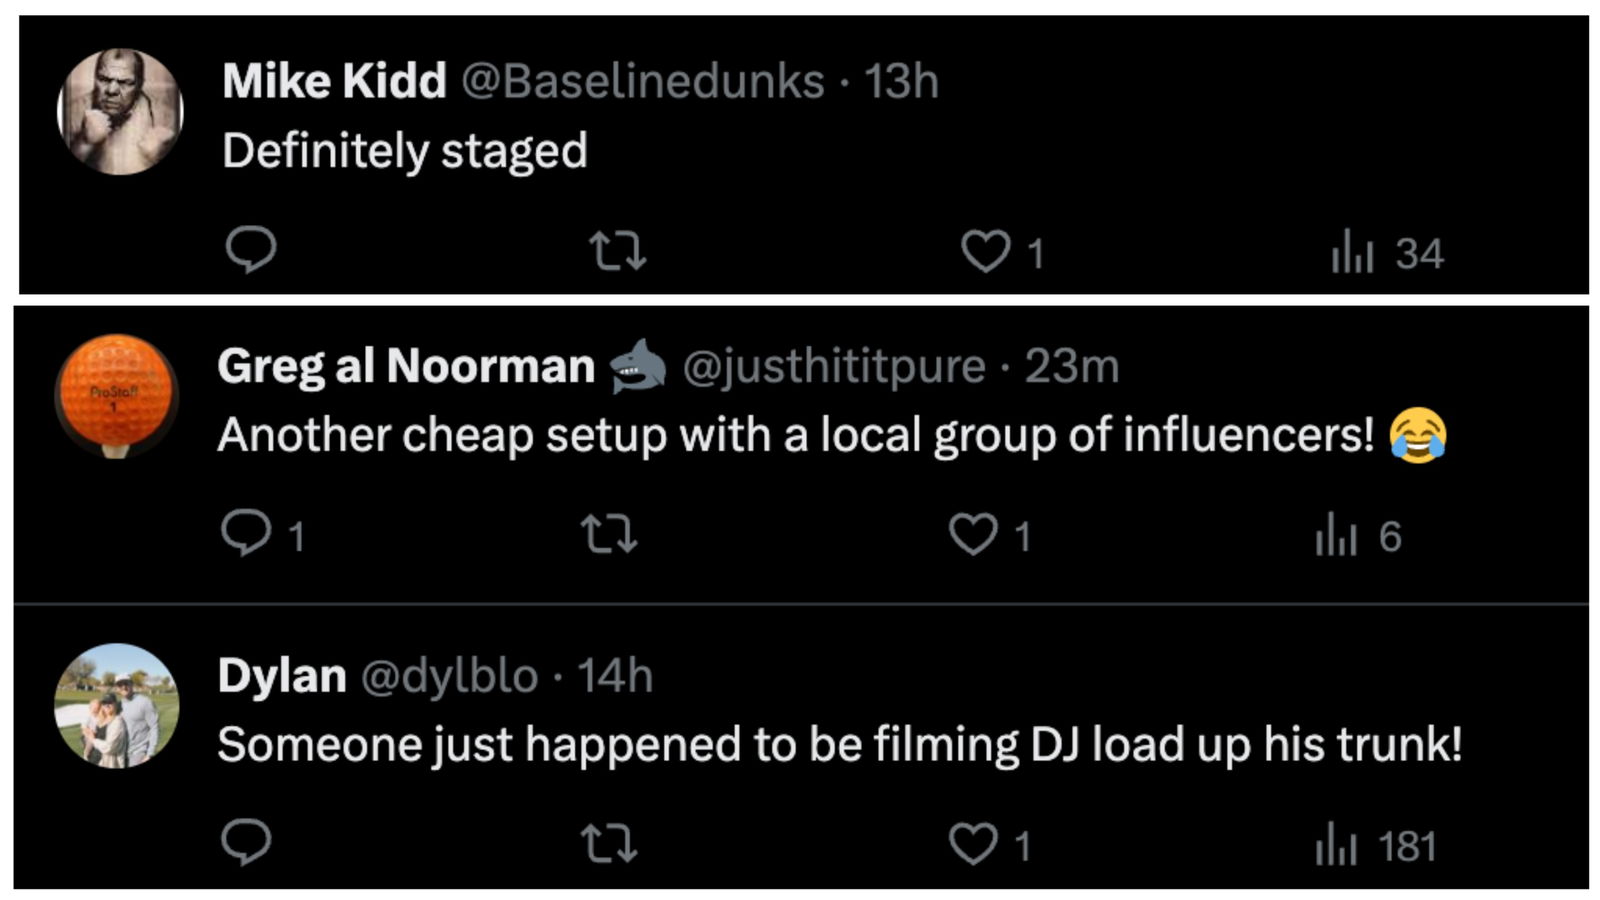Like Mike Kidd's "Definitely staged" tweet
This screenshot has width=1600, height=900.
[985, 251]
